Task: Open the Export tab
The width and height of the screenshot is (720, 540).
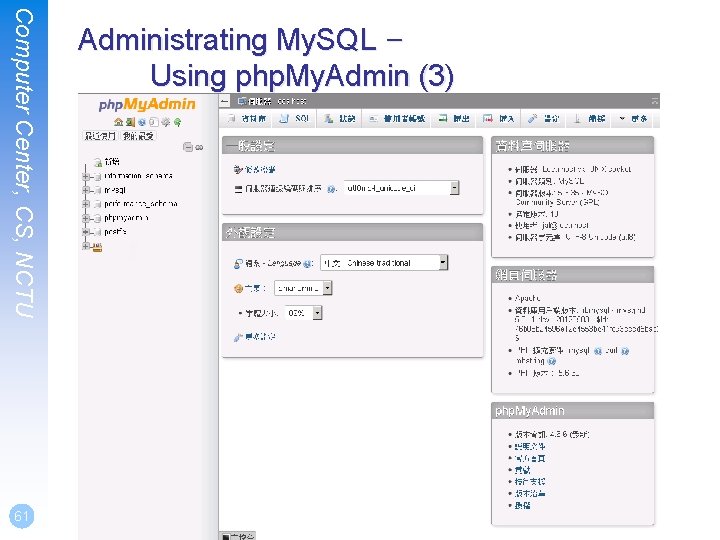Action: point(454,118)
